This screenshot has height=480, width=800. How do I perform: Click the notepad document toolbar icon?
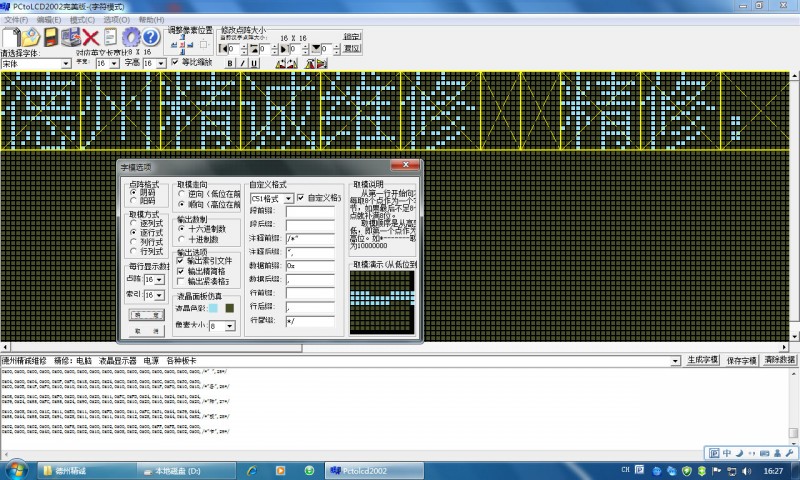tap(110, 37)
